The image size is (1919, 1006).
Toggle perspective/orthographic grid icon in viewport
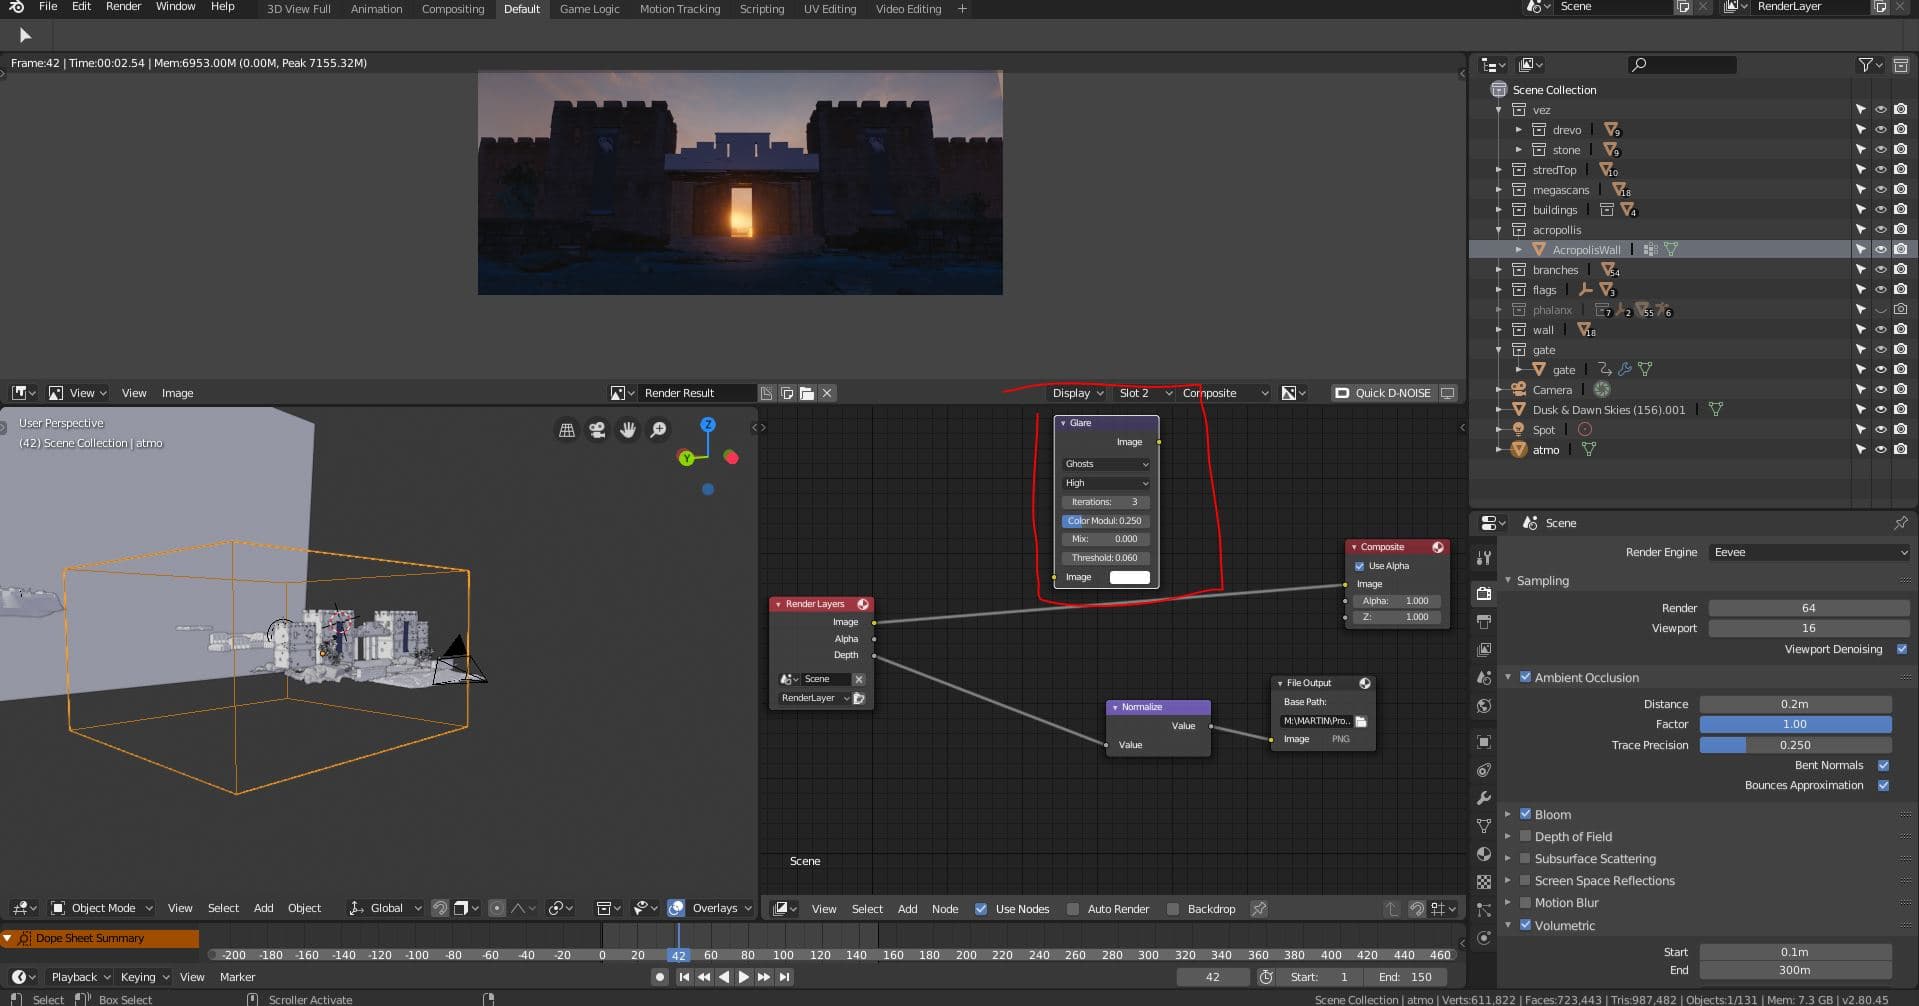pyautogui.click(x=567, y=430)
